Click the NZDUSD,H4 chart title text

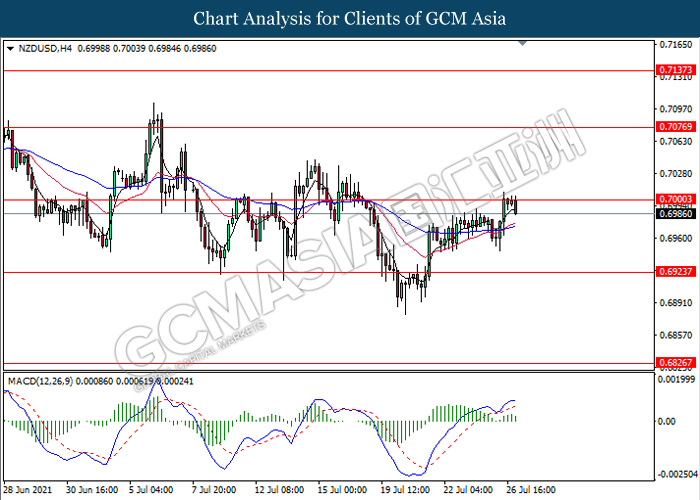tap(45, 48)
